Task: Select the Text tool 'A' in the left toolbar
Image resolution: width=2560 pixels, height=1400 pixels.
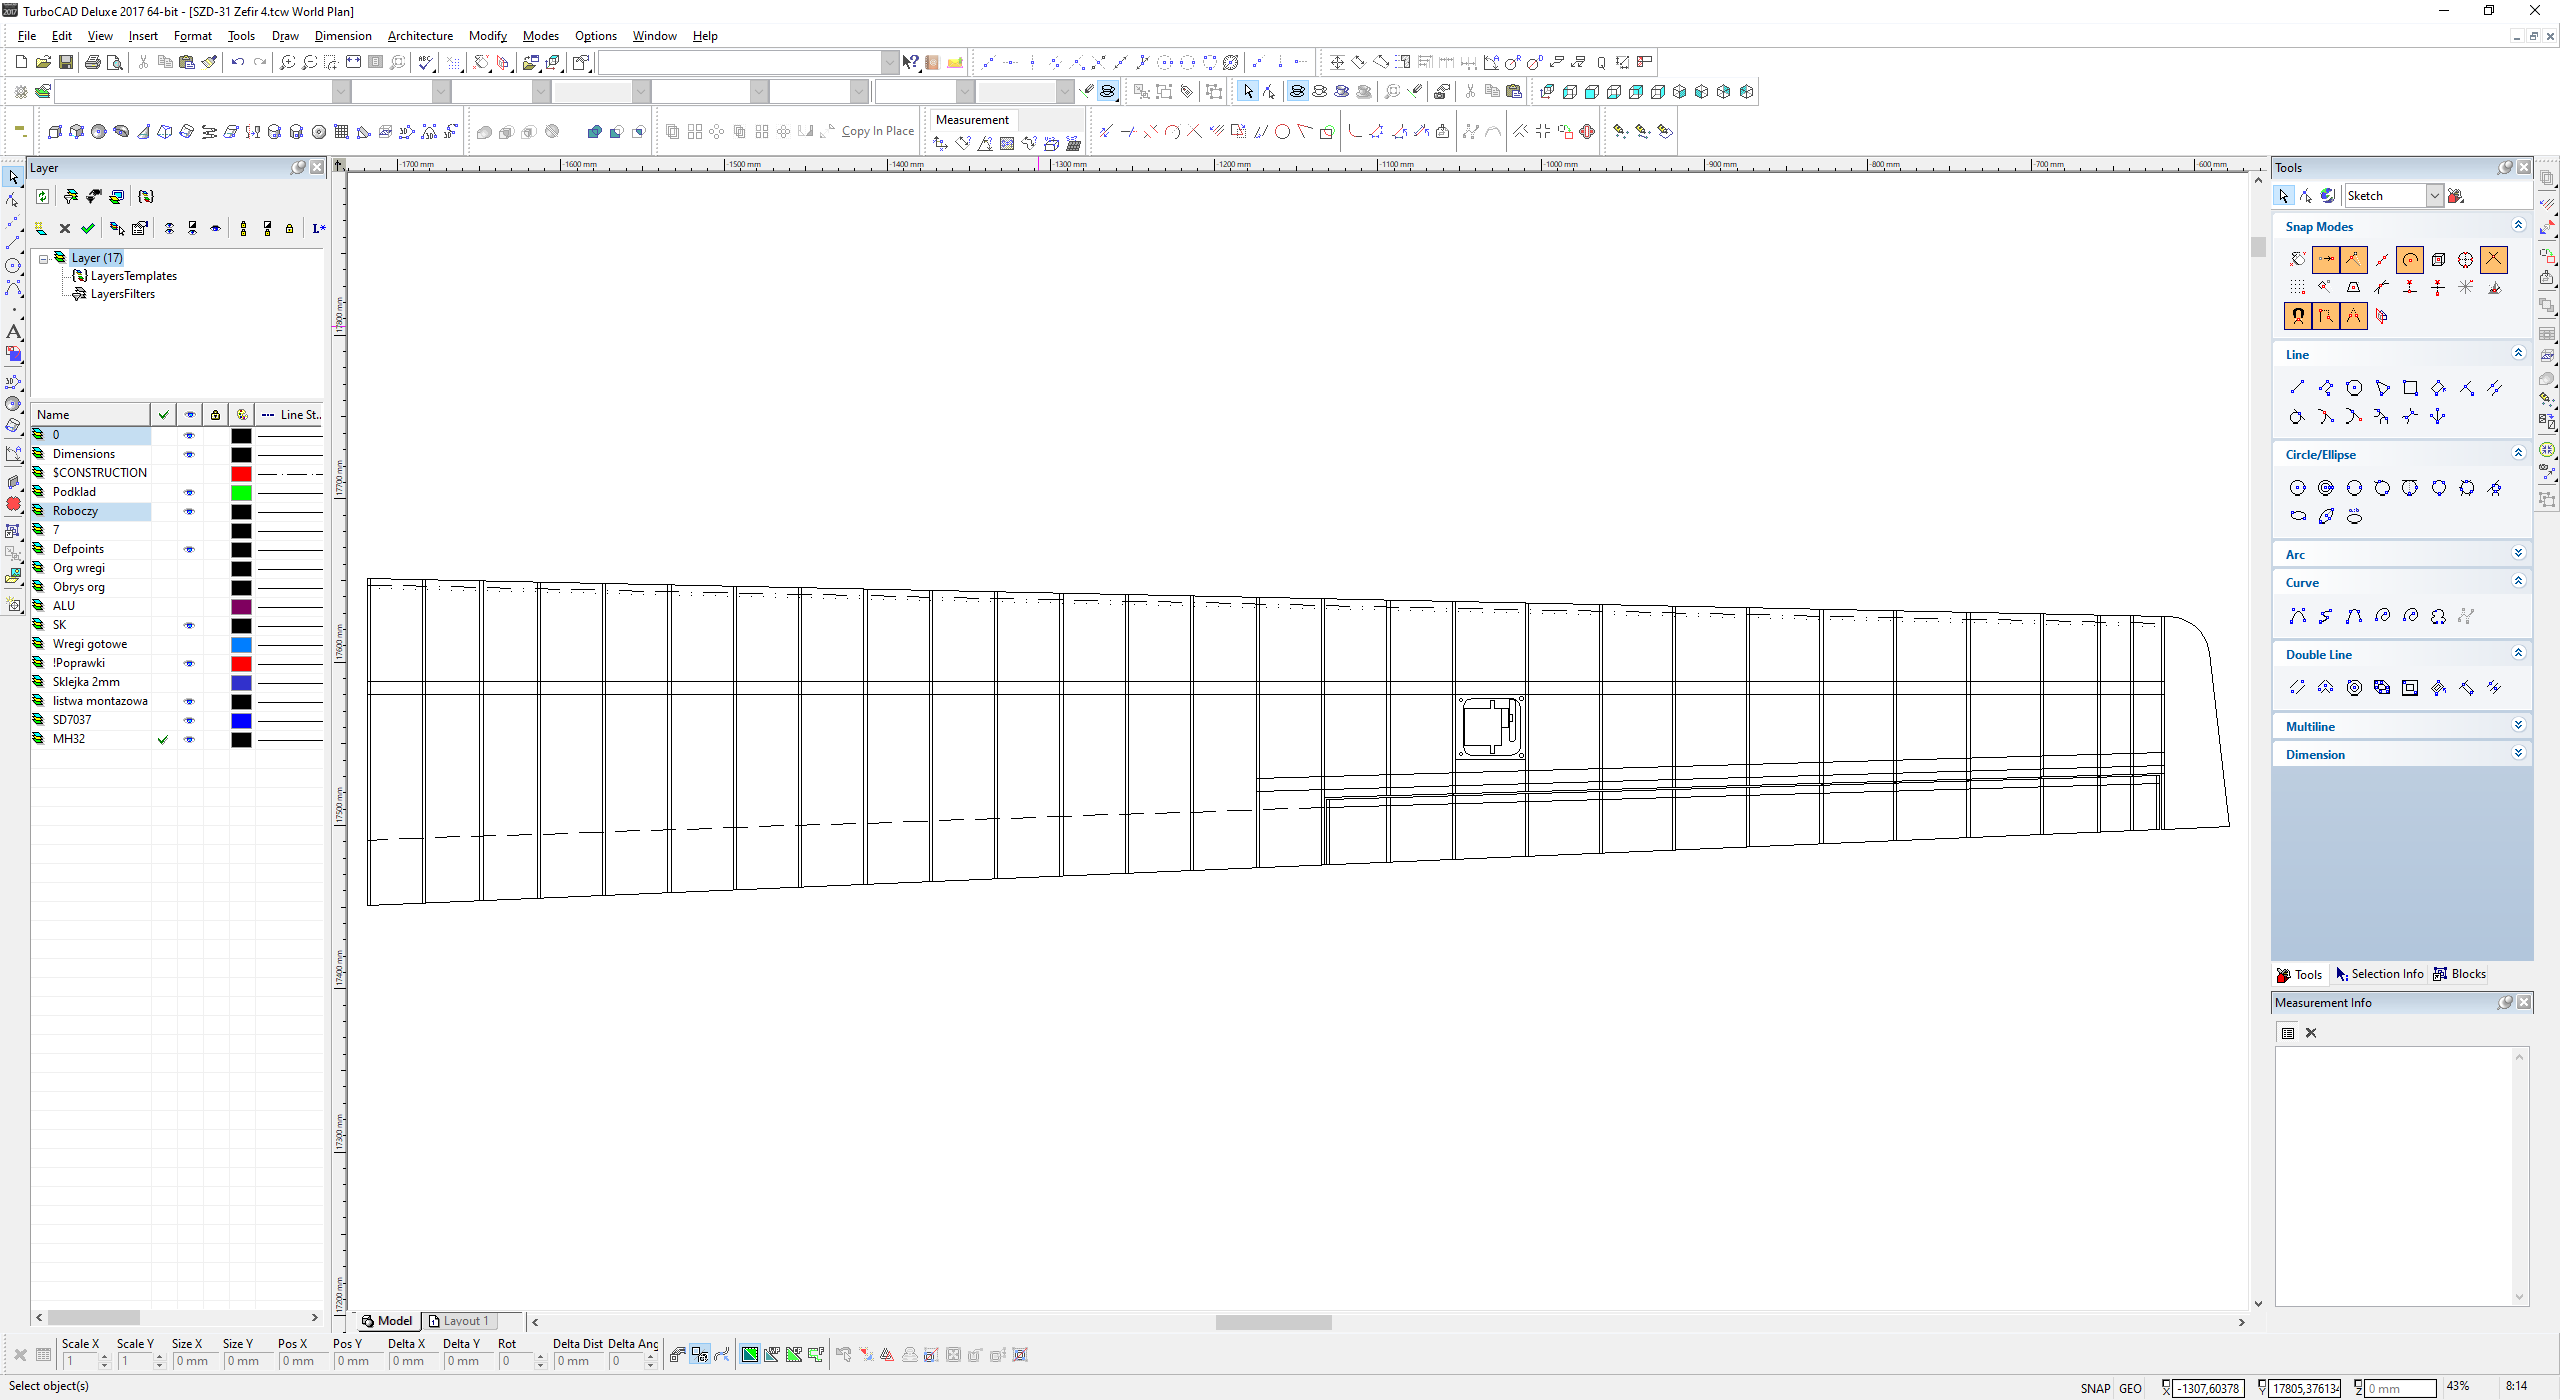Action: click(13, 331)
